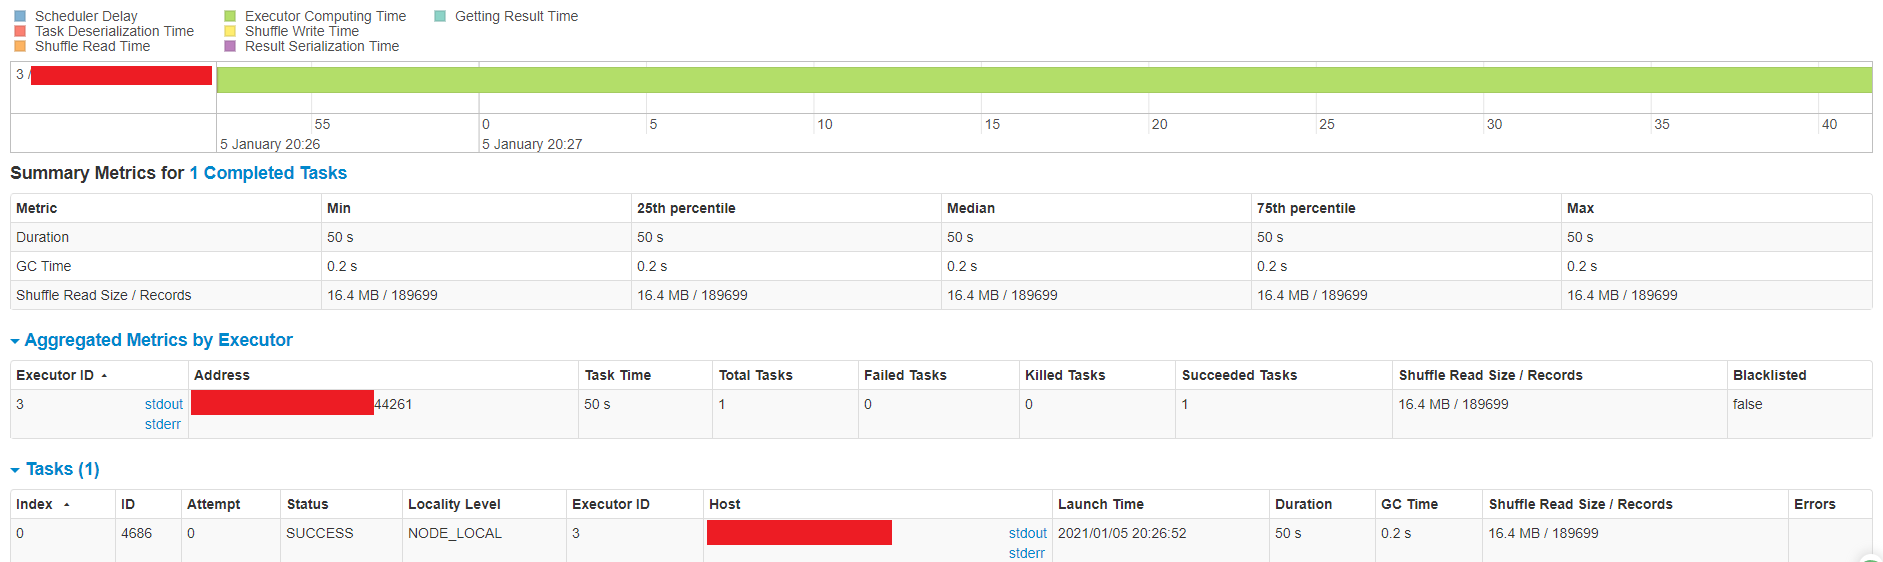
Task: Sort tasks by Duration column header
Action: pyautogui.click(x=1304, y=504)
